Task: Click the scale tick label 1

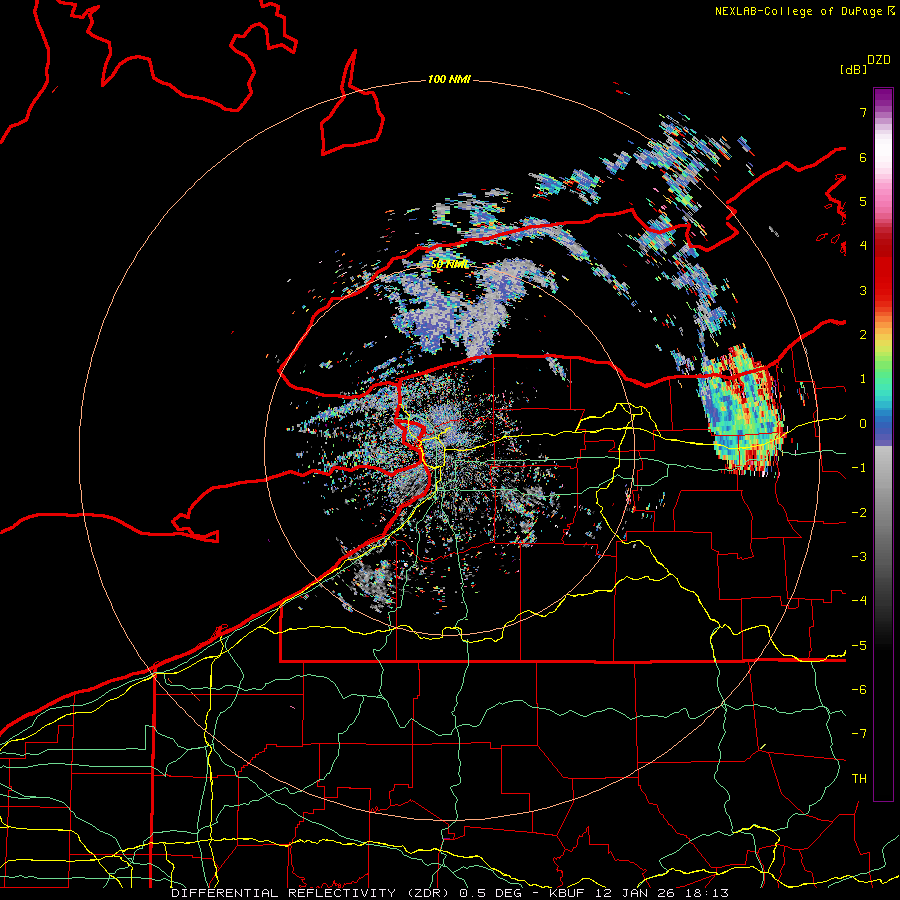Action: (863, 379)
